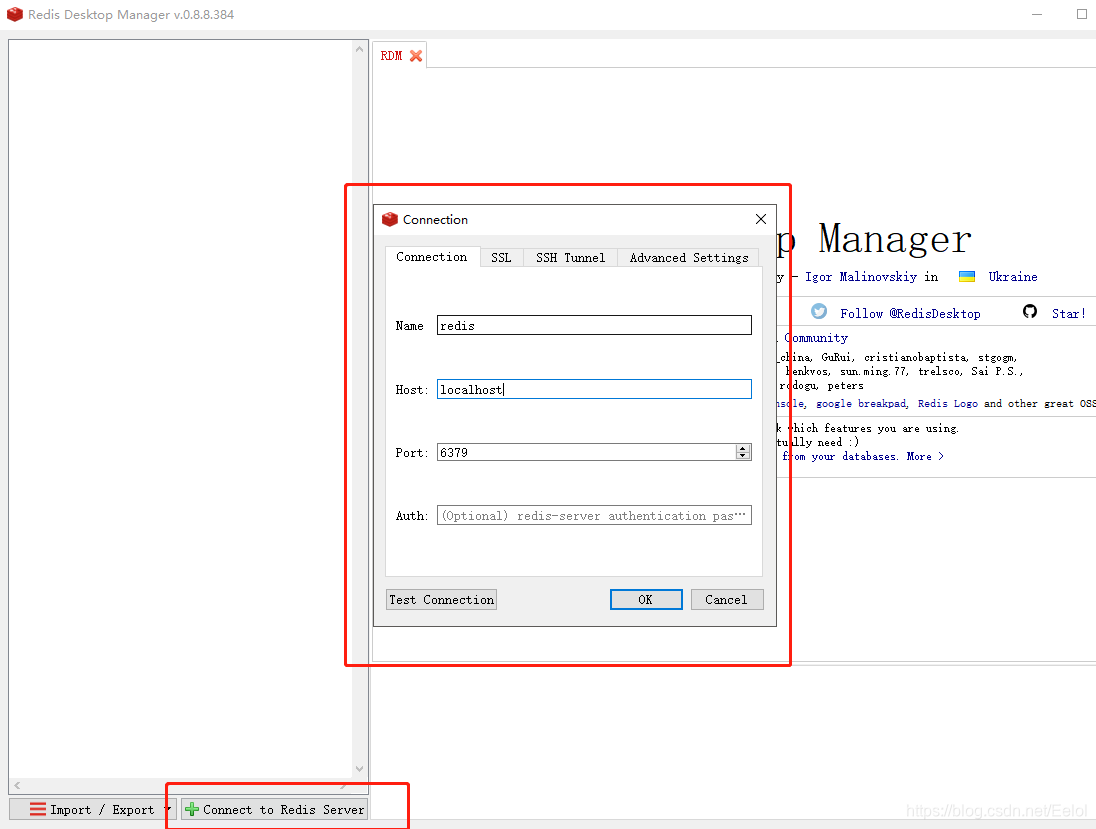Screen dimensions: 1096x829
Task: Decrease port value with down arrow
Action: 743,456
